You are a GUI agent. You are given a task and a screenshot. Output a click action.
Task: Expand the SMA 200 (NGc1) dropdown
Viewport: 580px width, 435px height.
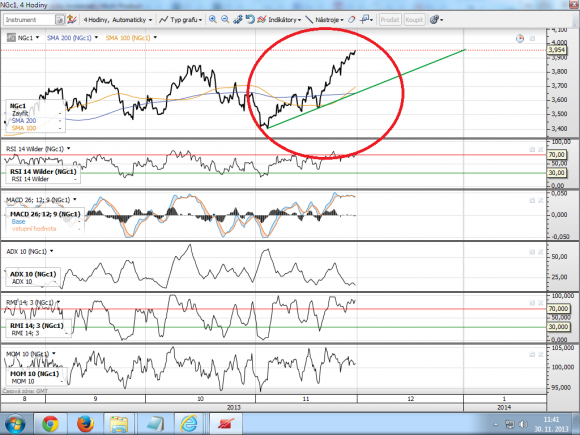(x=72, y=38)
